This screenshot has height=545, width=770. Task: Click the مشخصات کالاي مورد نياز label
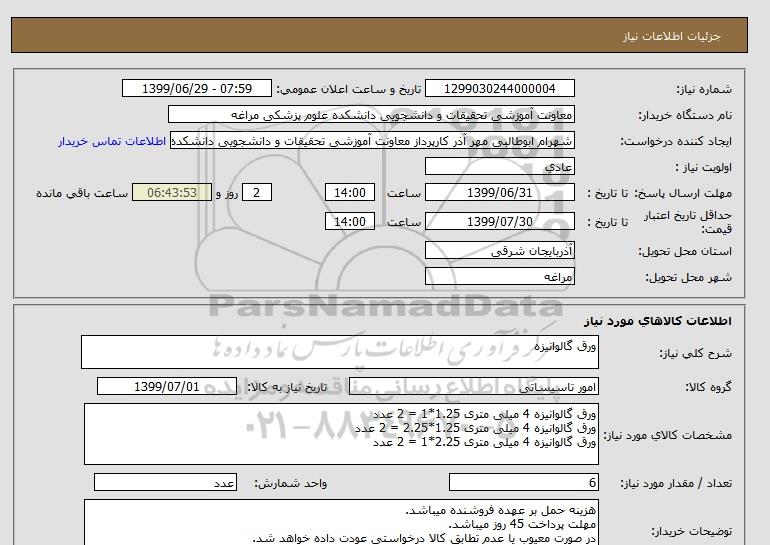[x=667, y=435]
